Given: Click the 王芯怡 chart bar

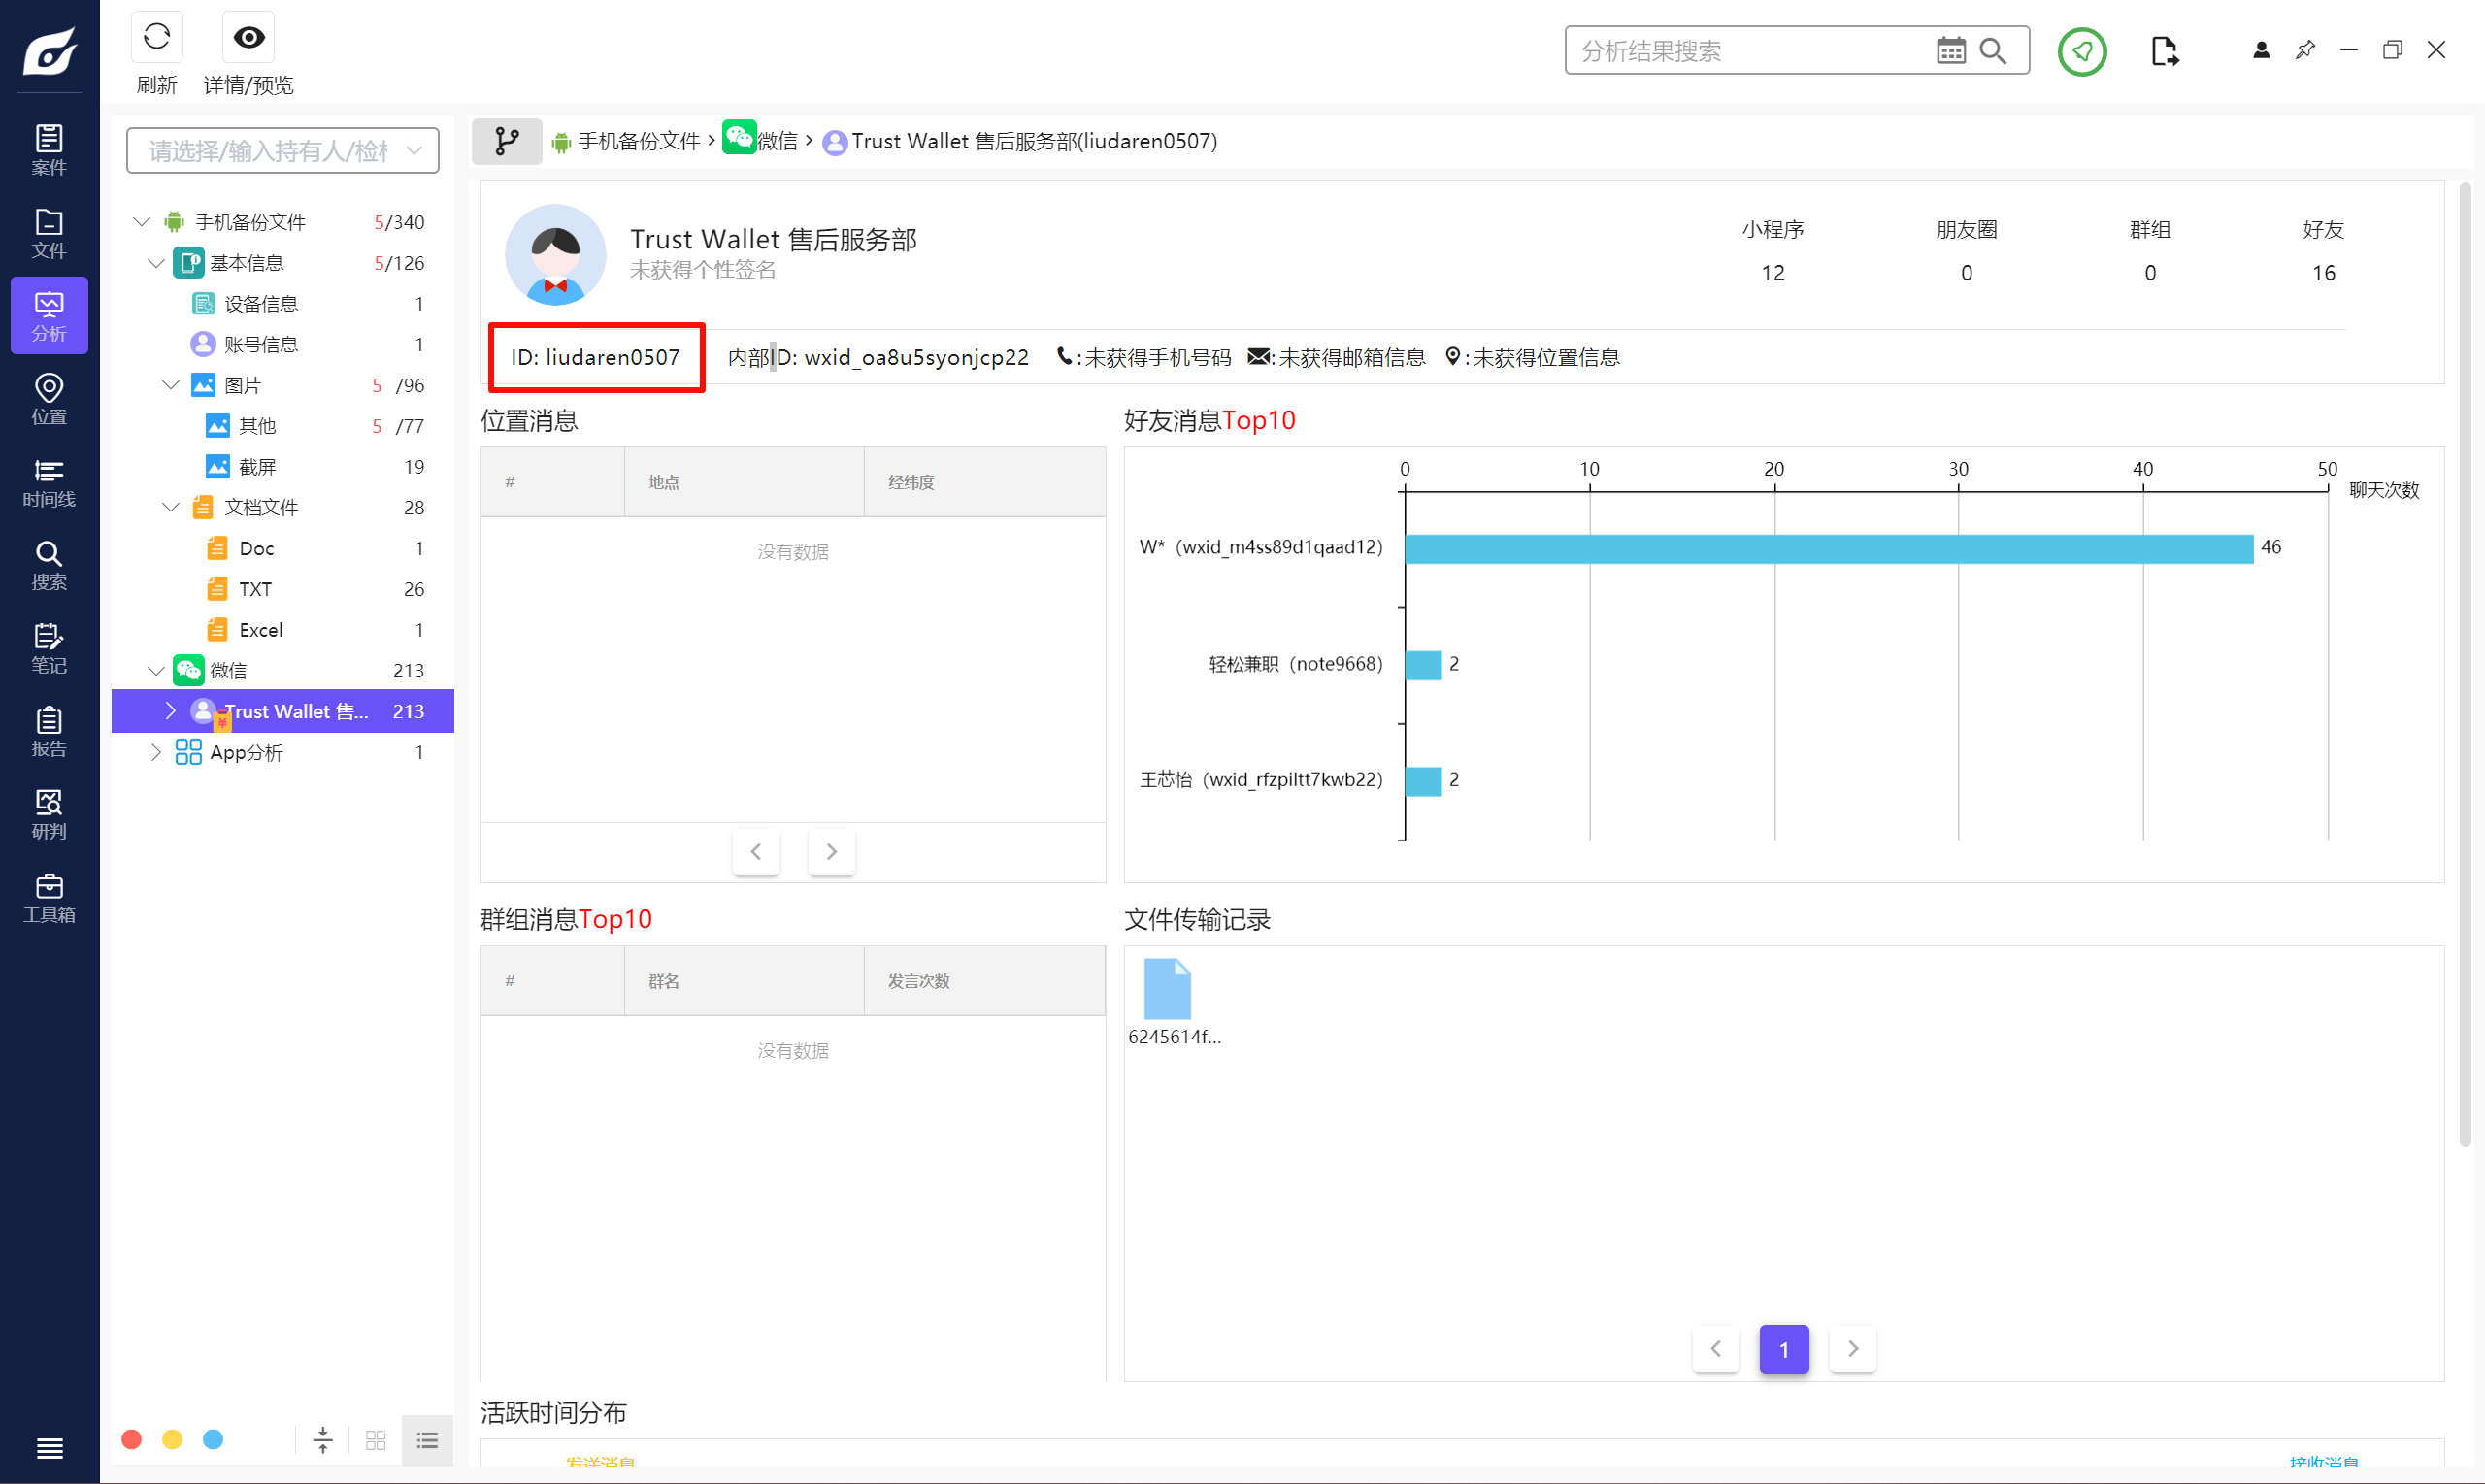Looking at the screenshot, I should pos(1423,780).
